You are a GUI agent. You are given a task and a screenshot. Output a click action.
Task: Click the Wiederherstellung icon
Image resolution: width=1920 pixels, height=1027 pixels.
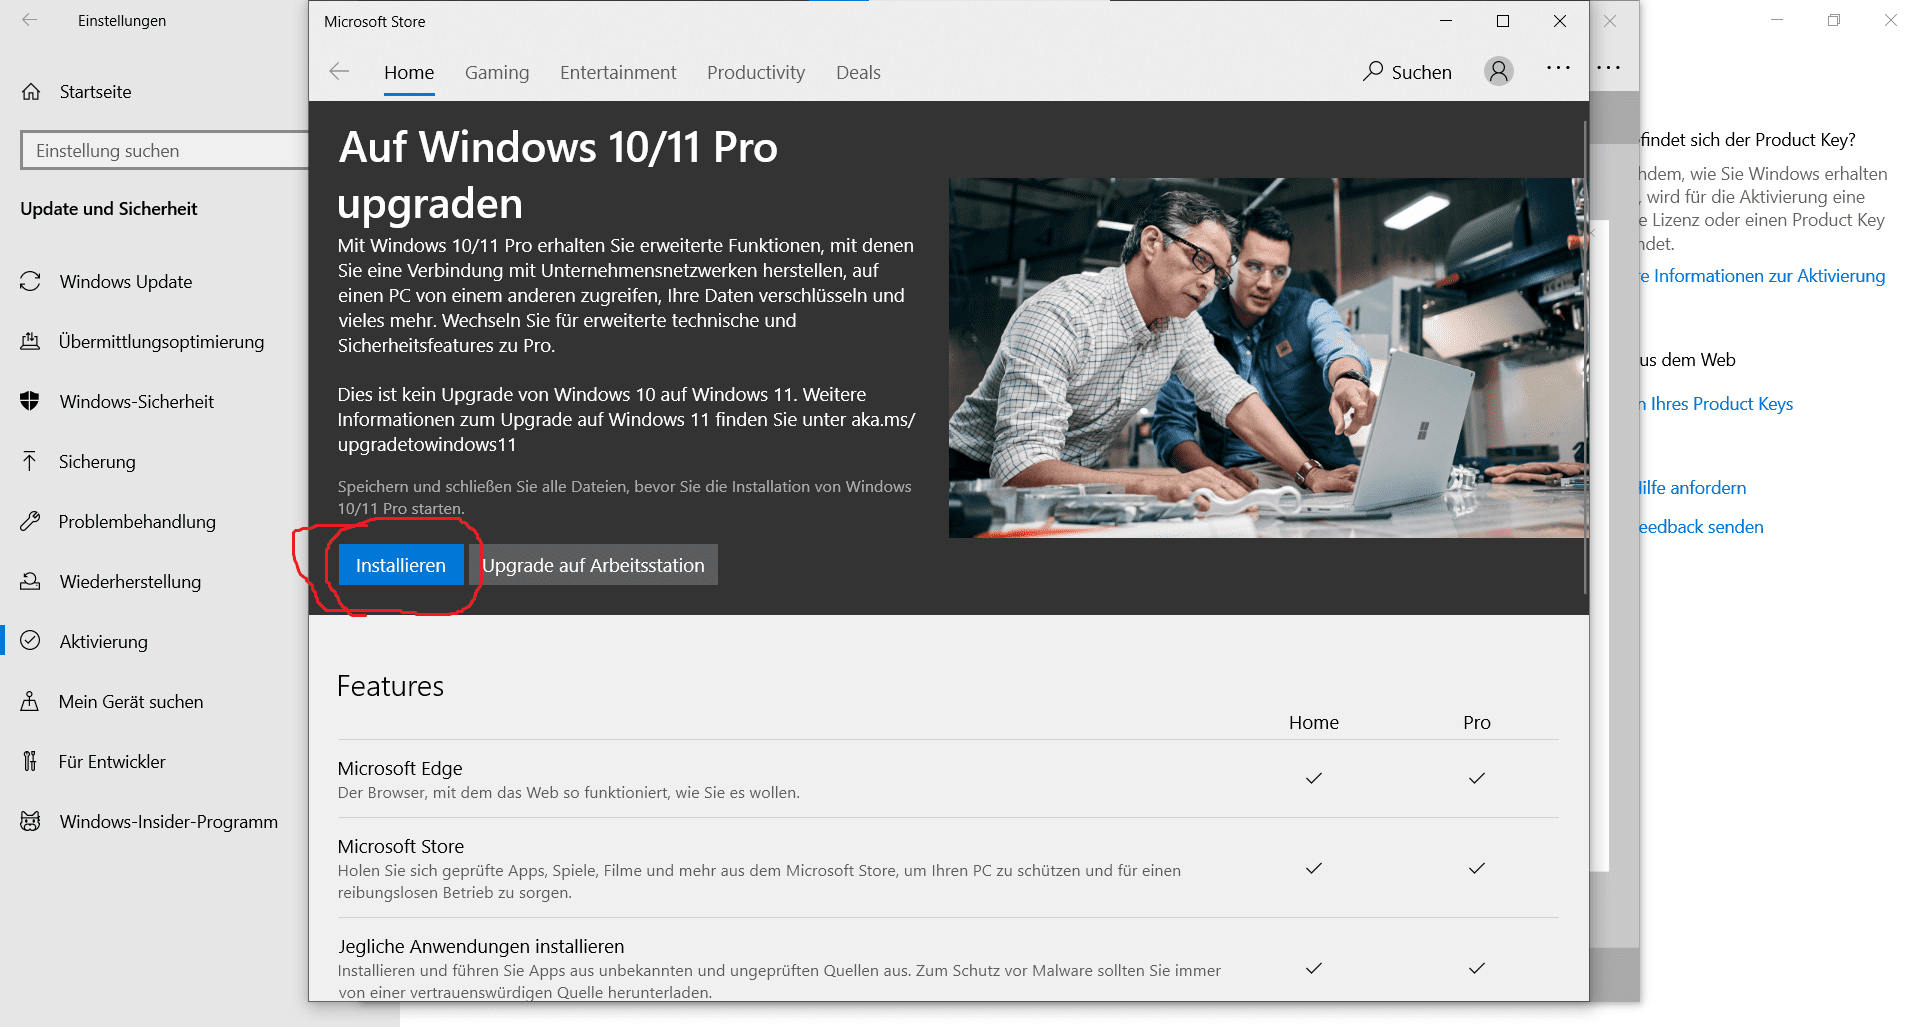coord(30,581)
